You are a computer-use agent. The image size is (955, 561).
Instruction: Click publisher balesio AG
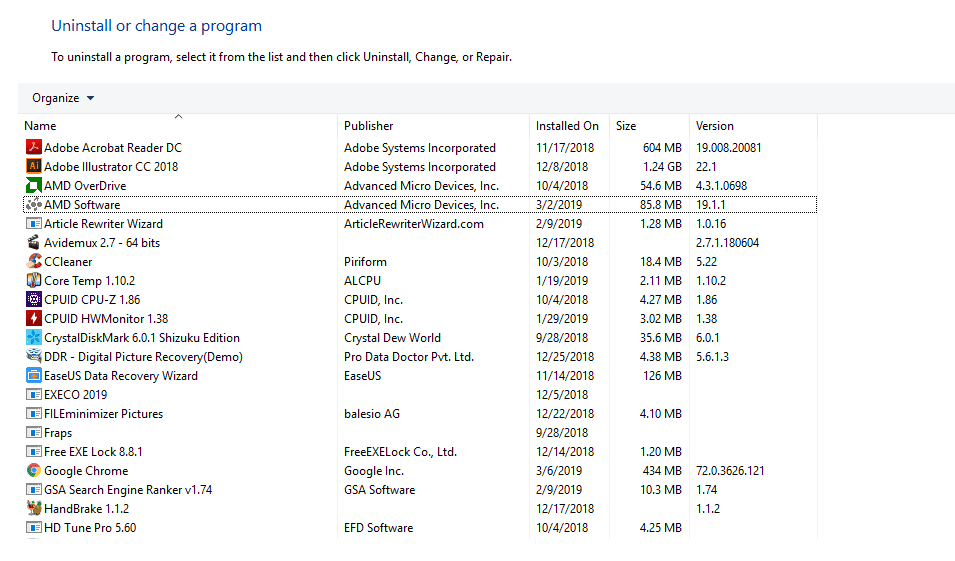click(x=372, y=414)
